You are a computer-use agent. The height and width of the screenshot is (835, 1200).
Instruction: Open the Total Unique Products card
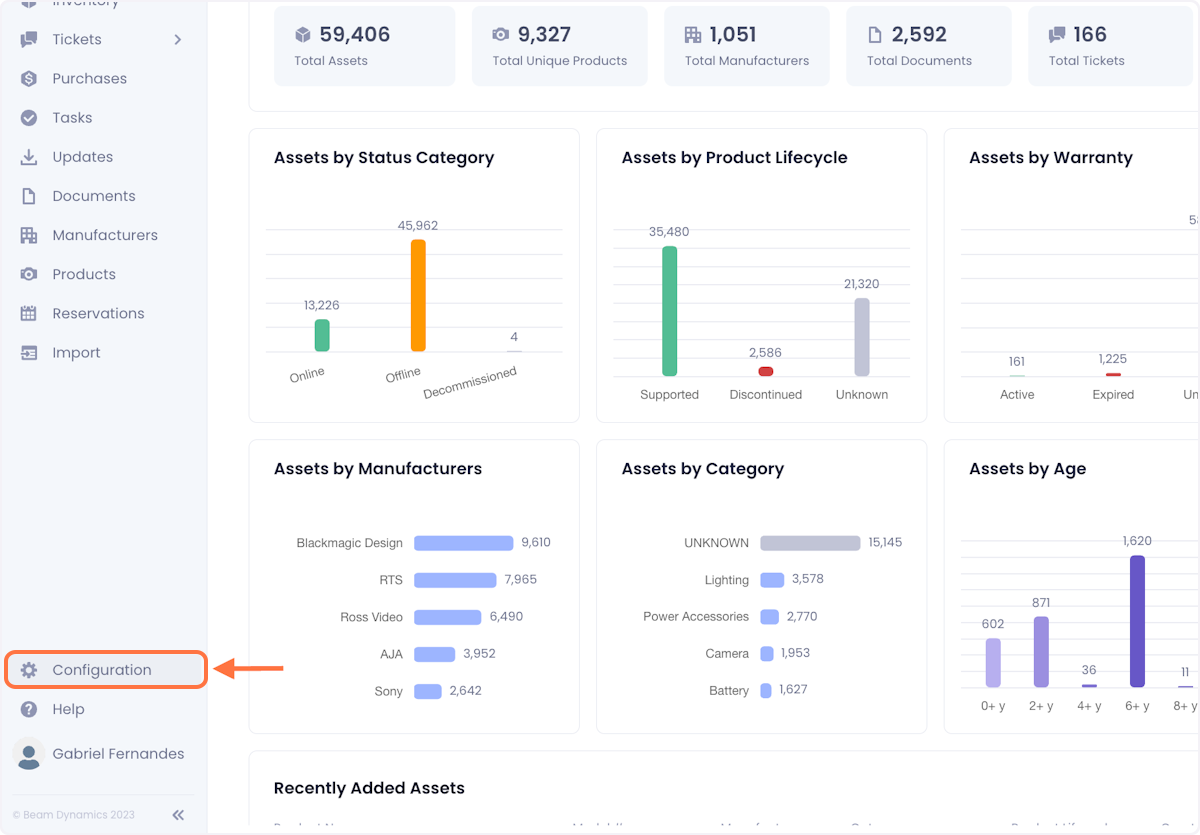coord(560,46)
